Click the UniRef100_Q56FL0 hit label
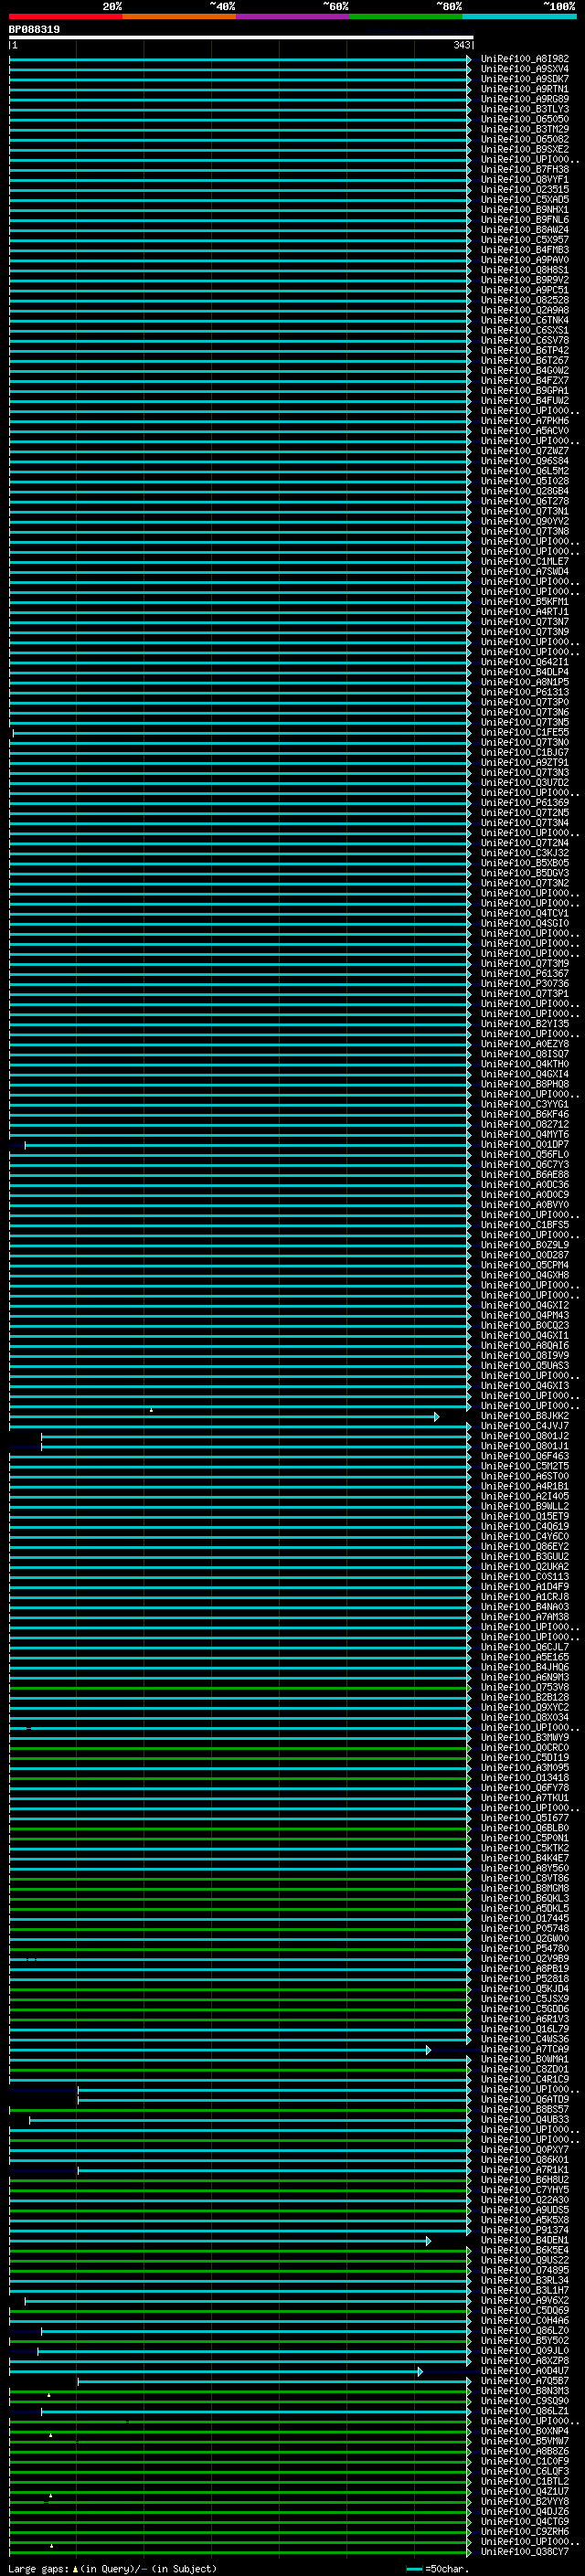 [x=524, y=1154]
